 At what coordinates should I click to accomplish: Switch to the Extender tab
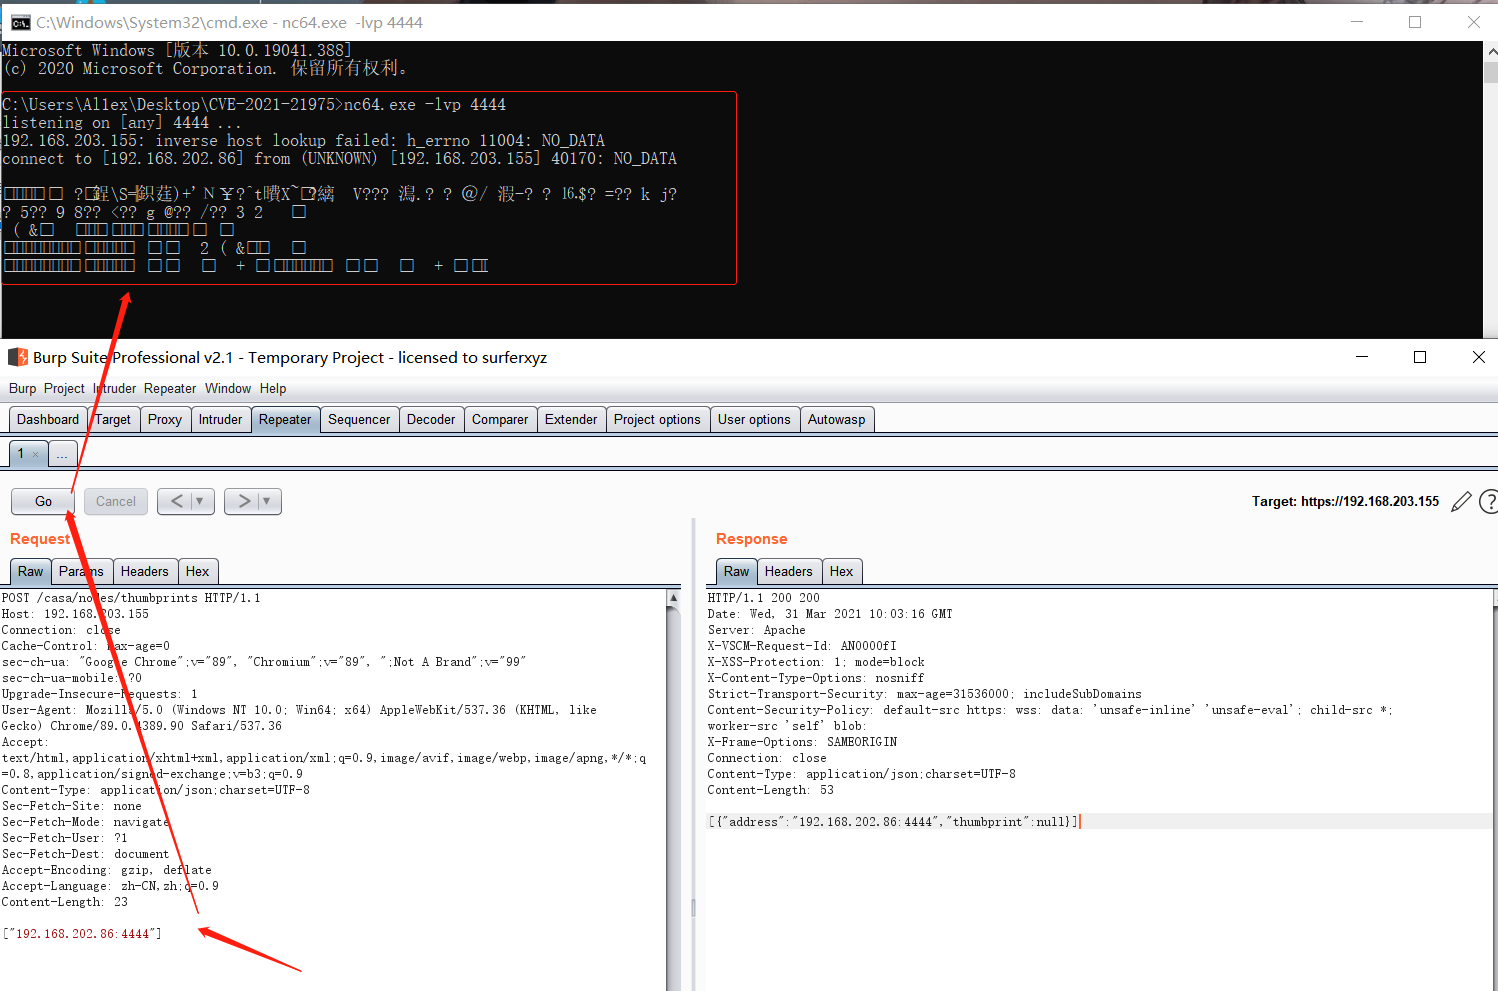point(571,419)
